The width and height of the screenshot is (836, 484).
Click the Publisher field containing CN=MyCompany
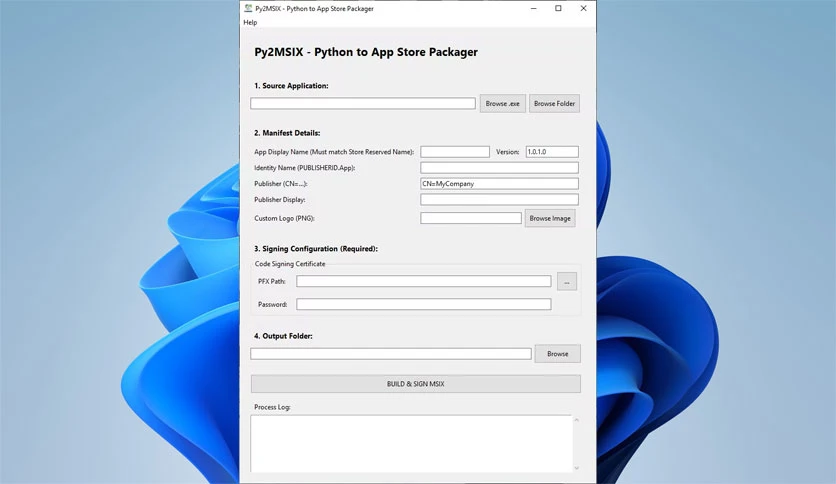pyautogui.click(x=499, y=184)
